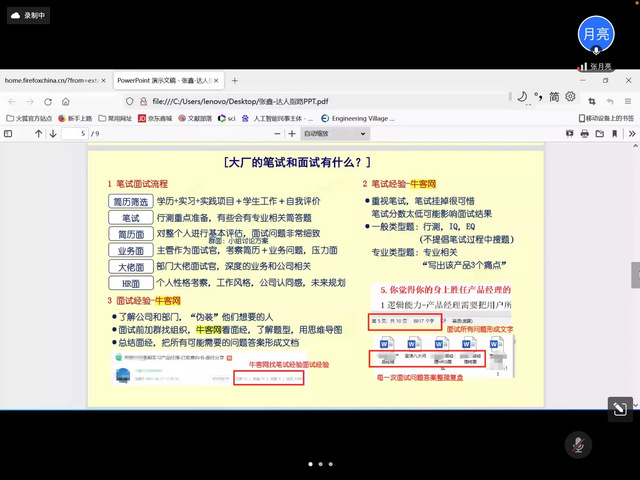Image resolution: width=640 pixels, height=480 pixels.
Task: Go to next PDF page arrow
Action: pyautogui.click(x=53, y=133)
